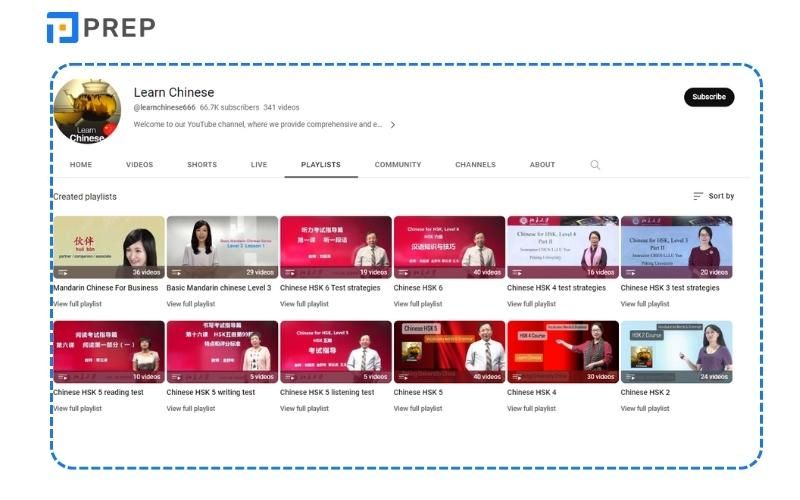Open the Chinese HSK 2 playlist thumbnail
800x500 pixels.
[677, 352]
